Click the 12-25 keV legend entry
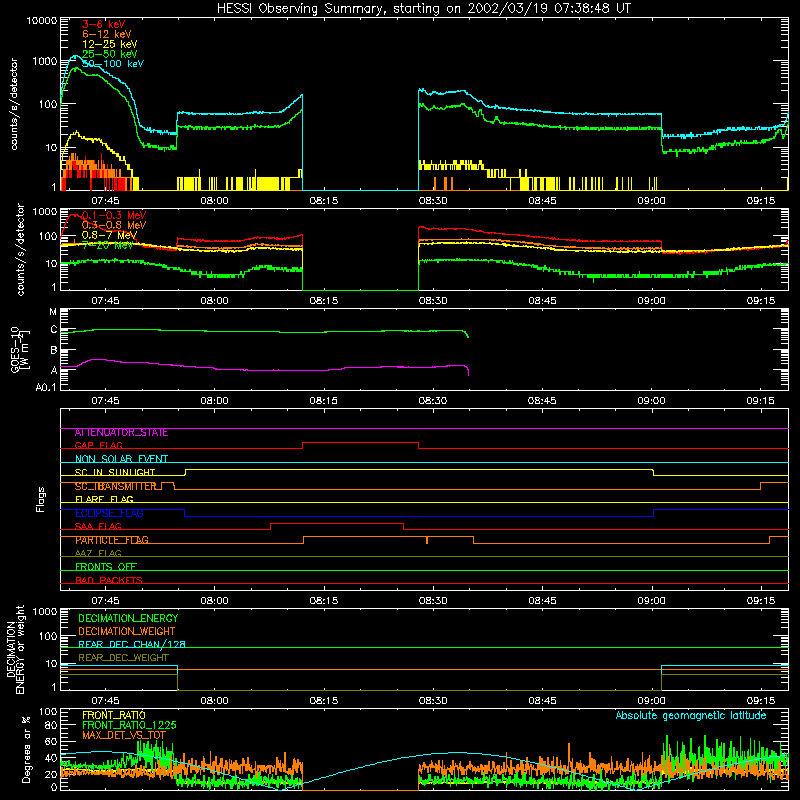 click(109, 44)
